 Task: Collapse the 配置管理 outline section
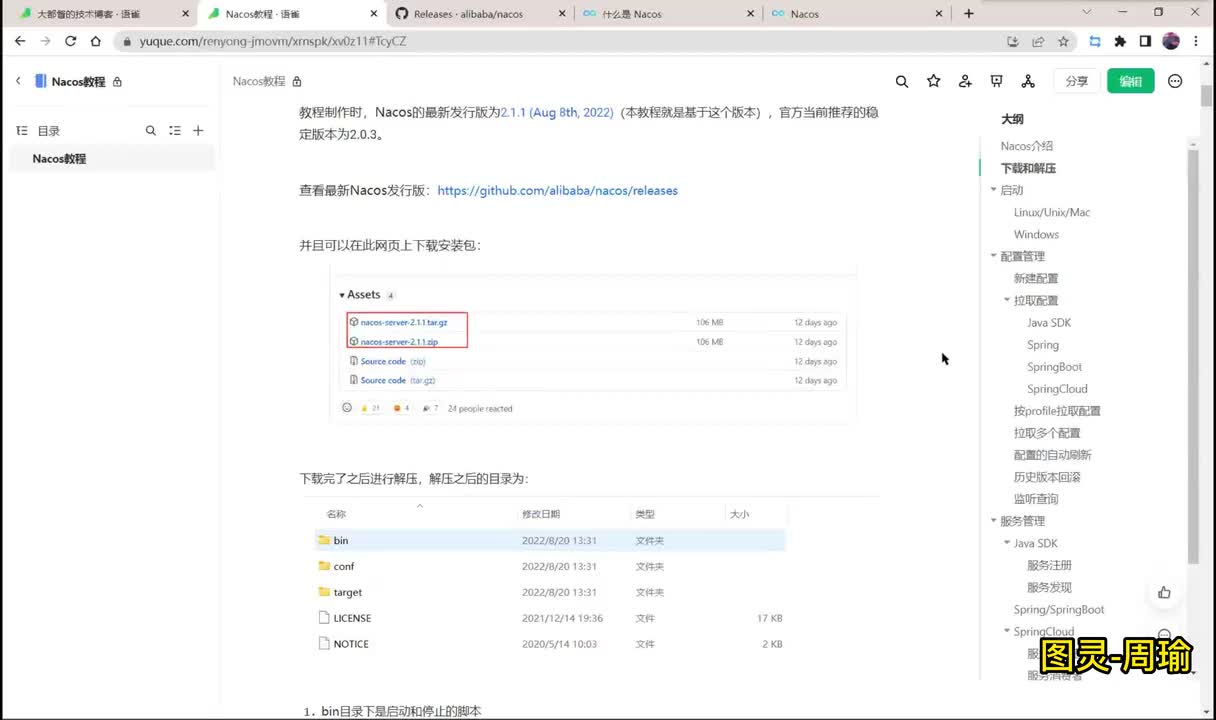[993, 256]
